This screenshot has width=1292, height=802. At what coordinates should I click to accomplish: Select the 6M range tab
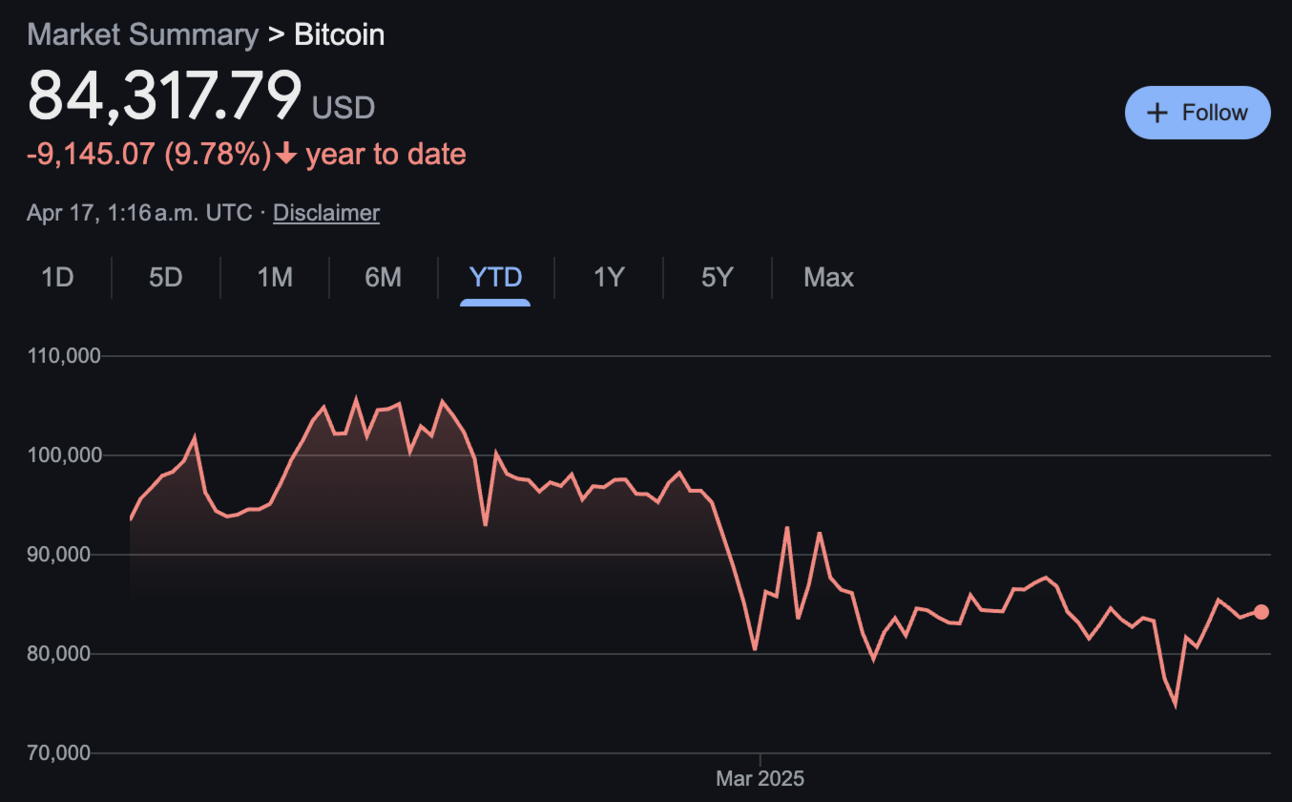383,277
